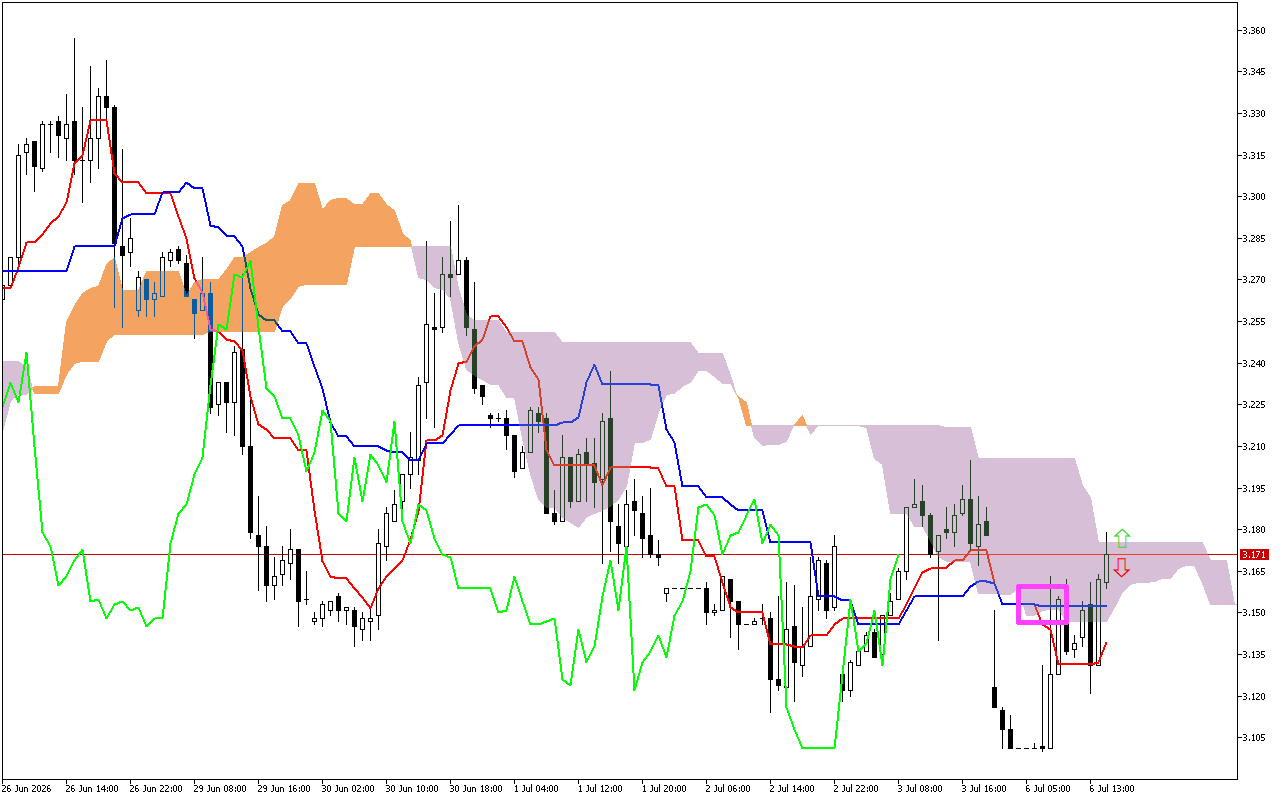Click the 29 Jun 16:00 time label
This screenshot has width=1280, height=800.
tap(283, 788)
